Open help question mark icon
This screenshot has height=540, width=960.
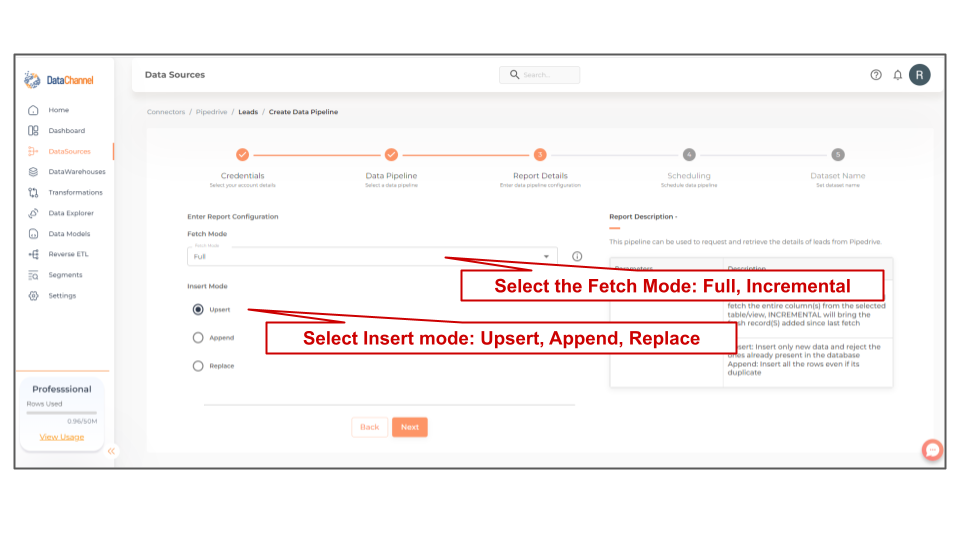pyautogui.click(x=876, y=75)
